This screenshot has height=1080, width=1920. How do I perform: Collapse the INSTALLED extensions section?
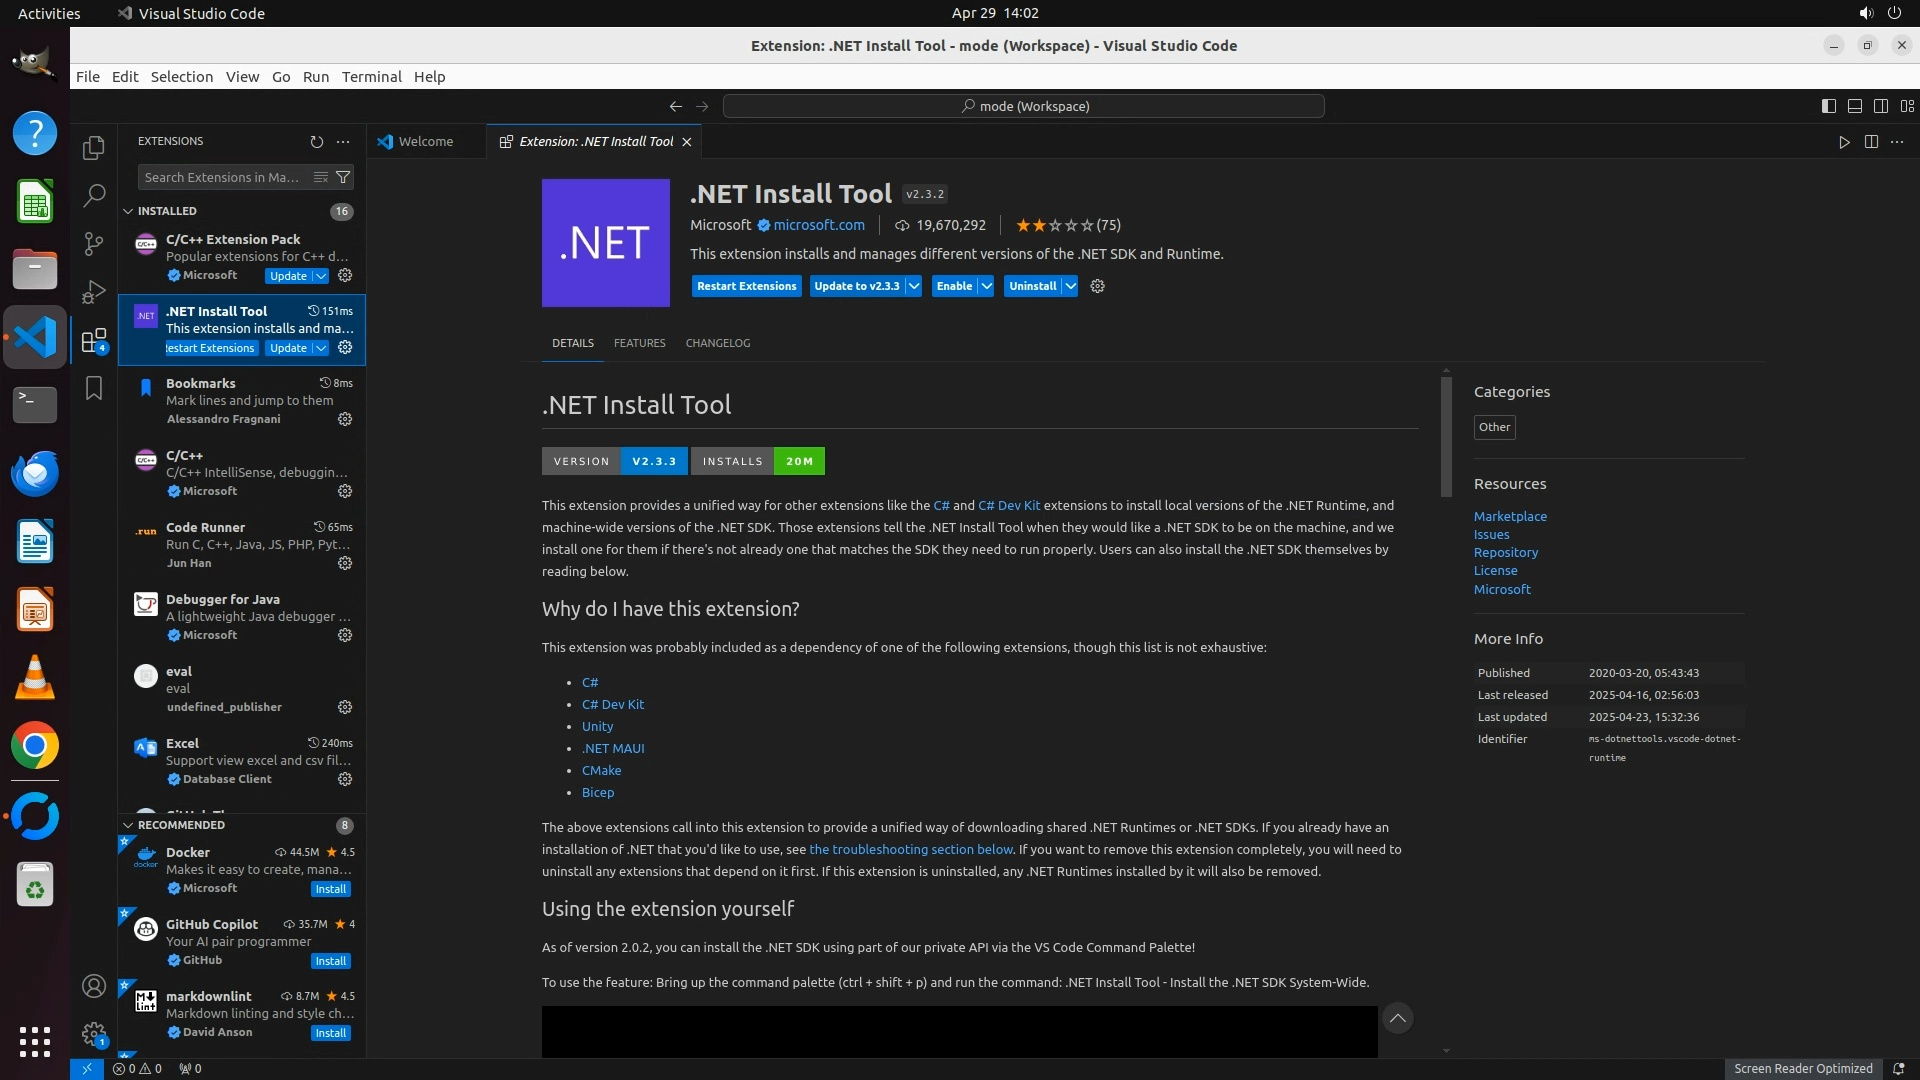(x=128, y=212)
